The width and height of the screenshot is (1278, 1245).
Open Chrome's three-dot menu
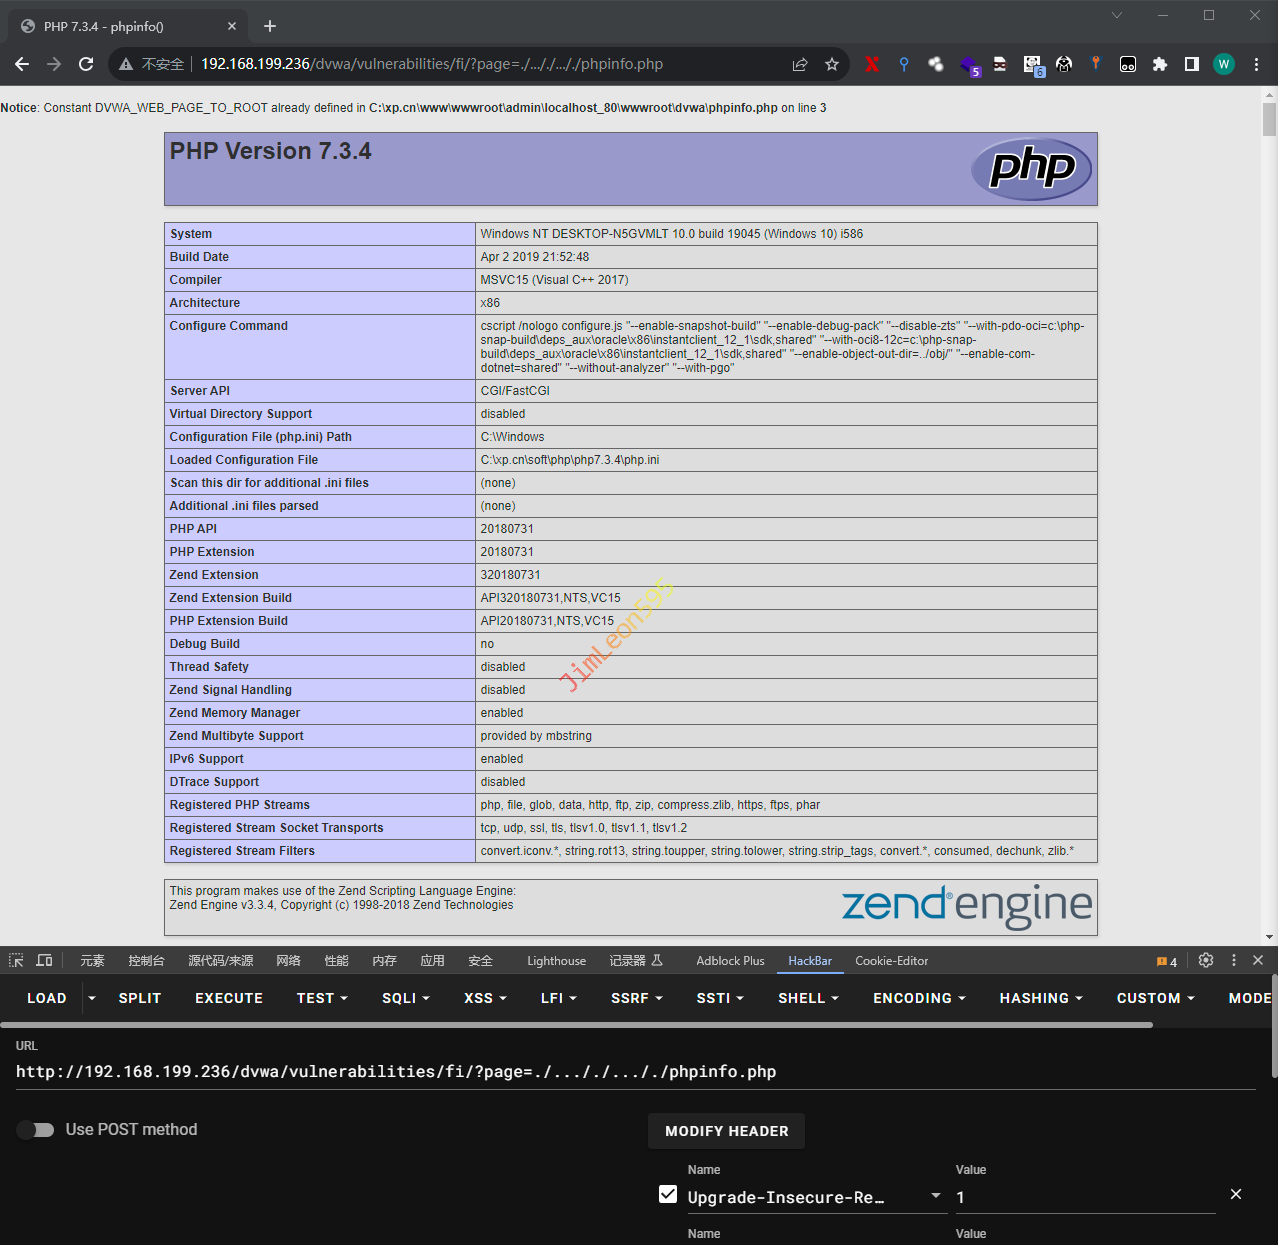(x=1257, y=64)
